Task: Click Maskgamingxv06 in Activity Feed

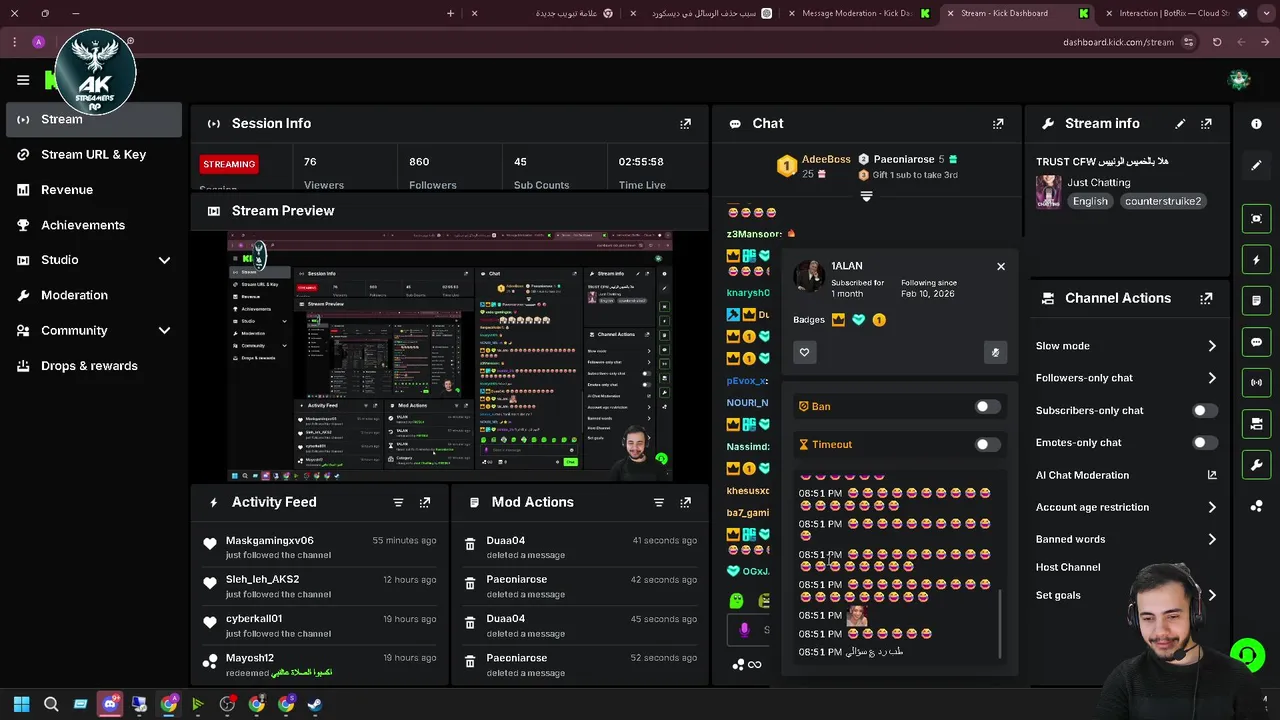Action: pos(269,541)
